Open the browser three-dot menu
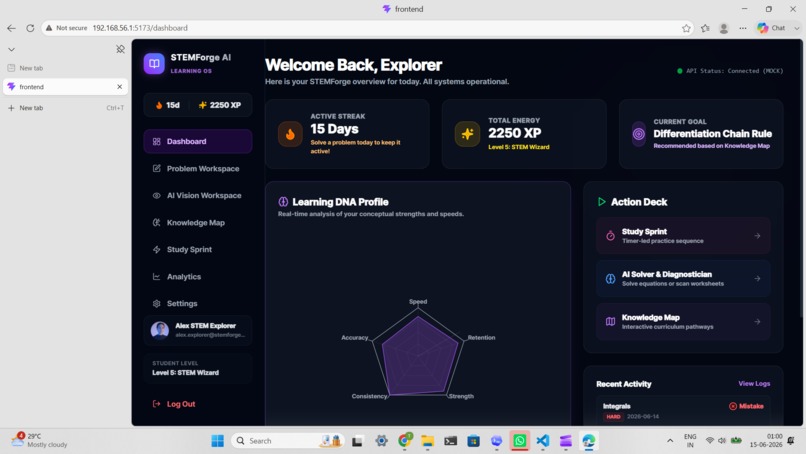This screenshot has height=454, width=806. (743, 28)
